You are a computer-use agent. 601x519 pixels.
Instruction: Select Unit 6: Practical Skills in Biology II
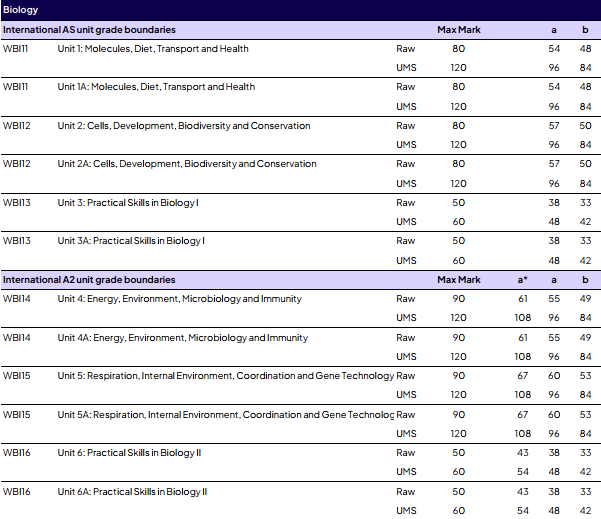[129, 453]
